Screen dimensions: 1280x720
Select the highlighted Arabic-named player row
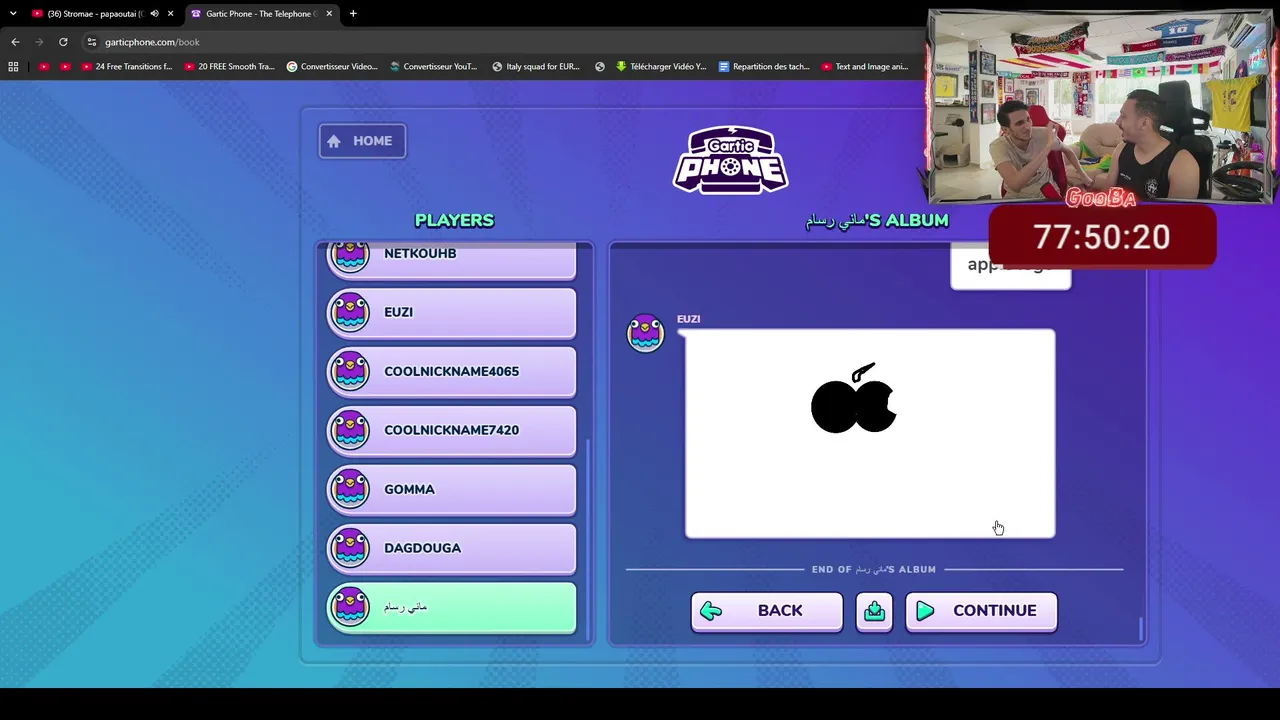click(451, 608)
